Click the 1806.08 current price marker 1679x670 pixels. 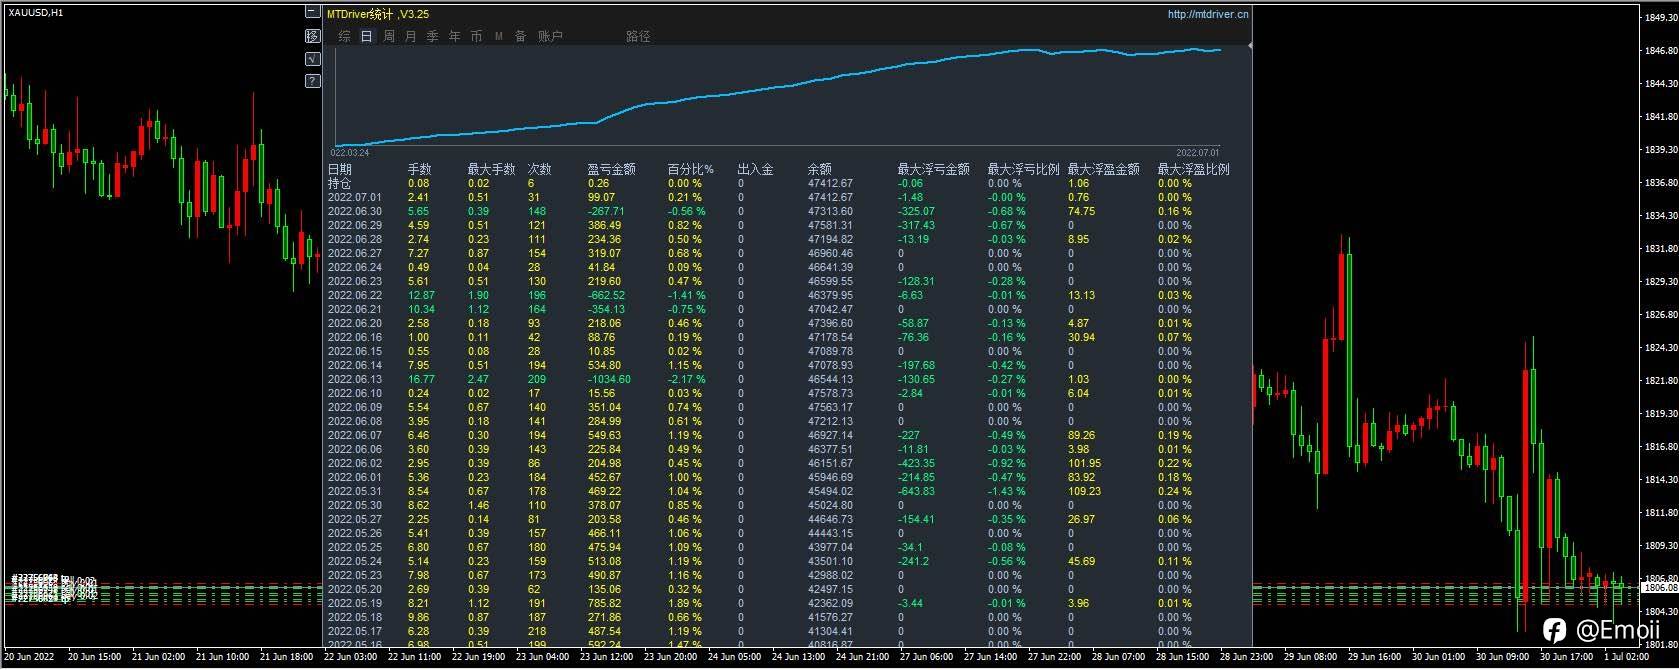1659,588
